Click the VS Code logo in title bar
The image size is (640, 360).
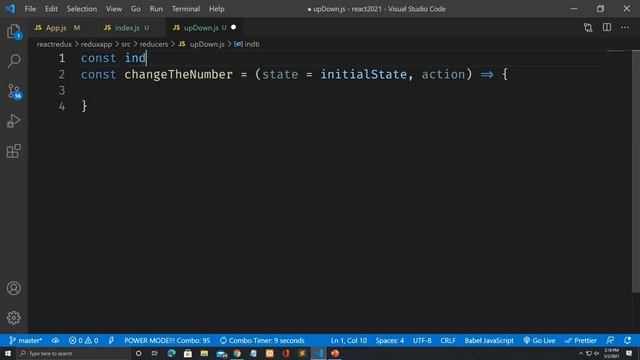point(10,9)
